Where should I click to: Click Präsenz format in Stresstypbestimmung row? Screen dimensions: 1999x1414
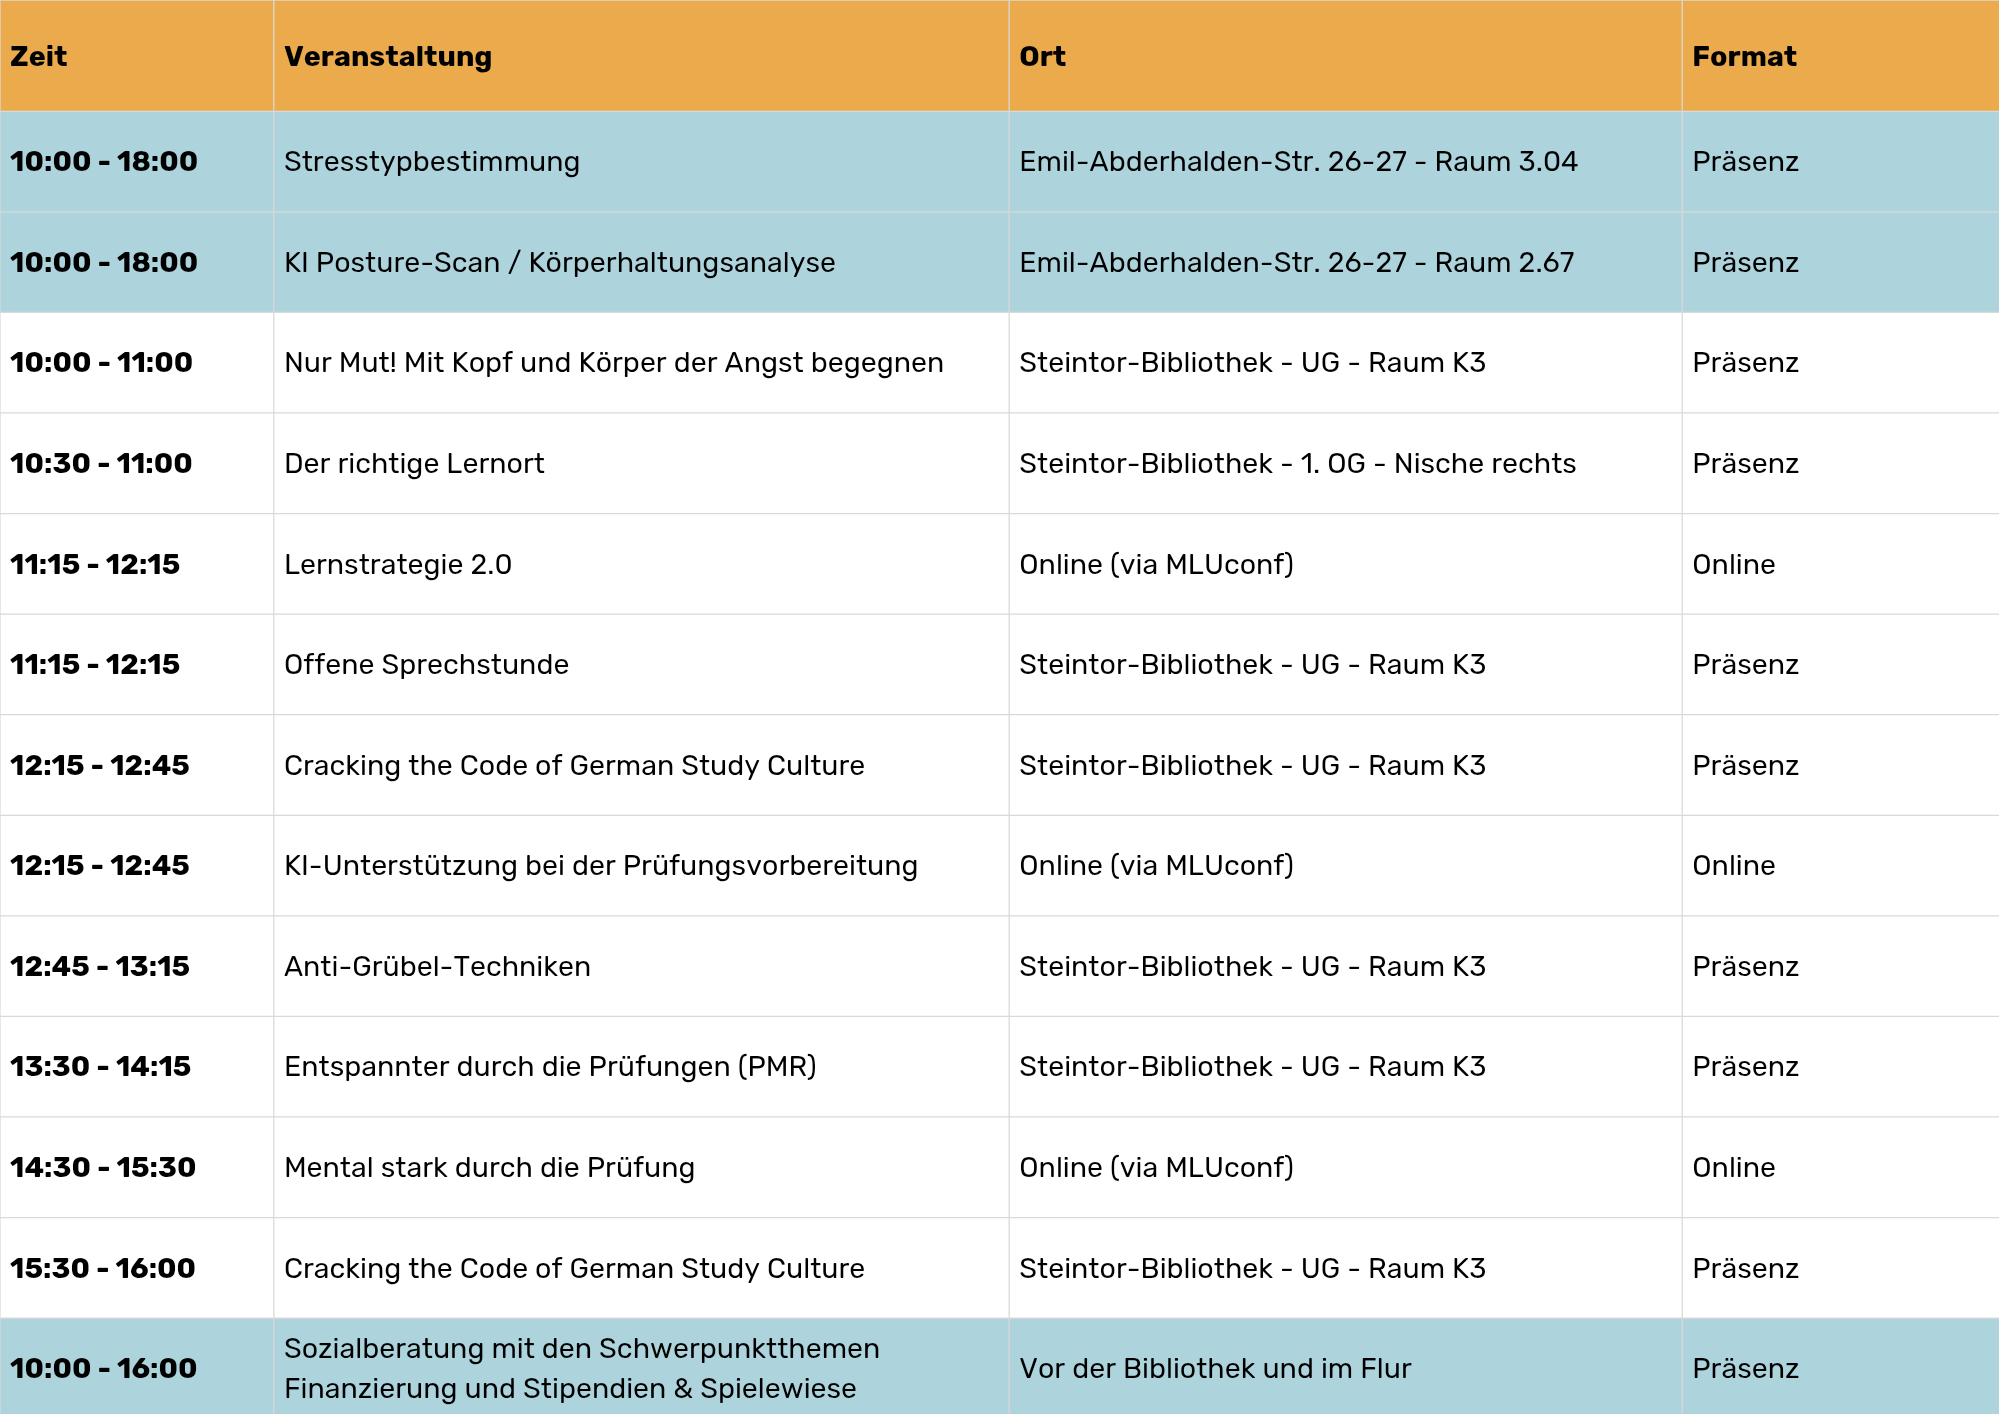pos(1840,161)
